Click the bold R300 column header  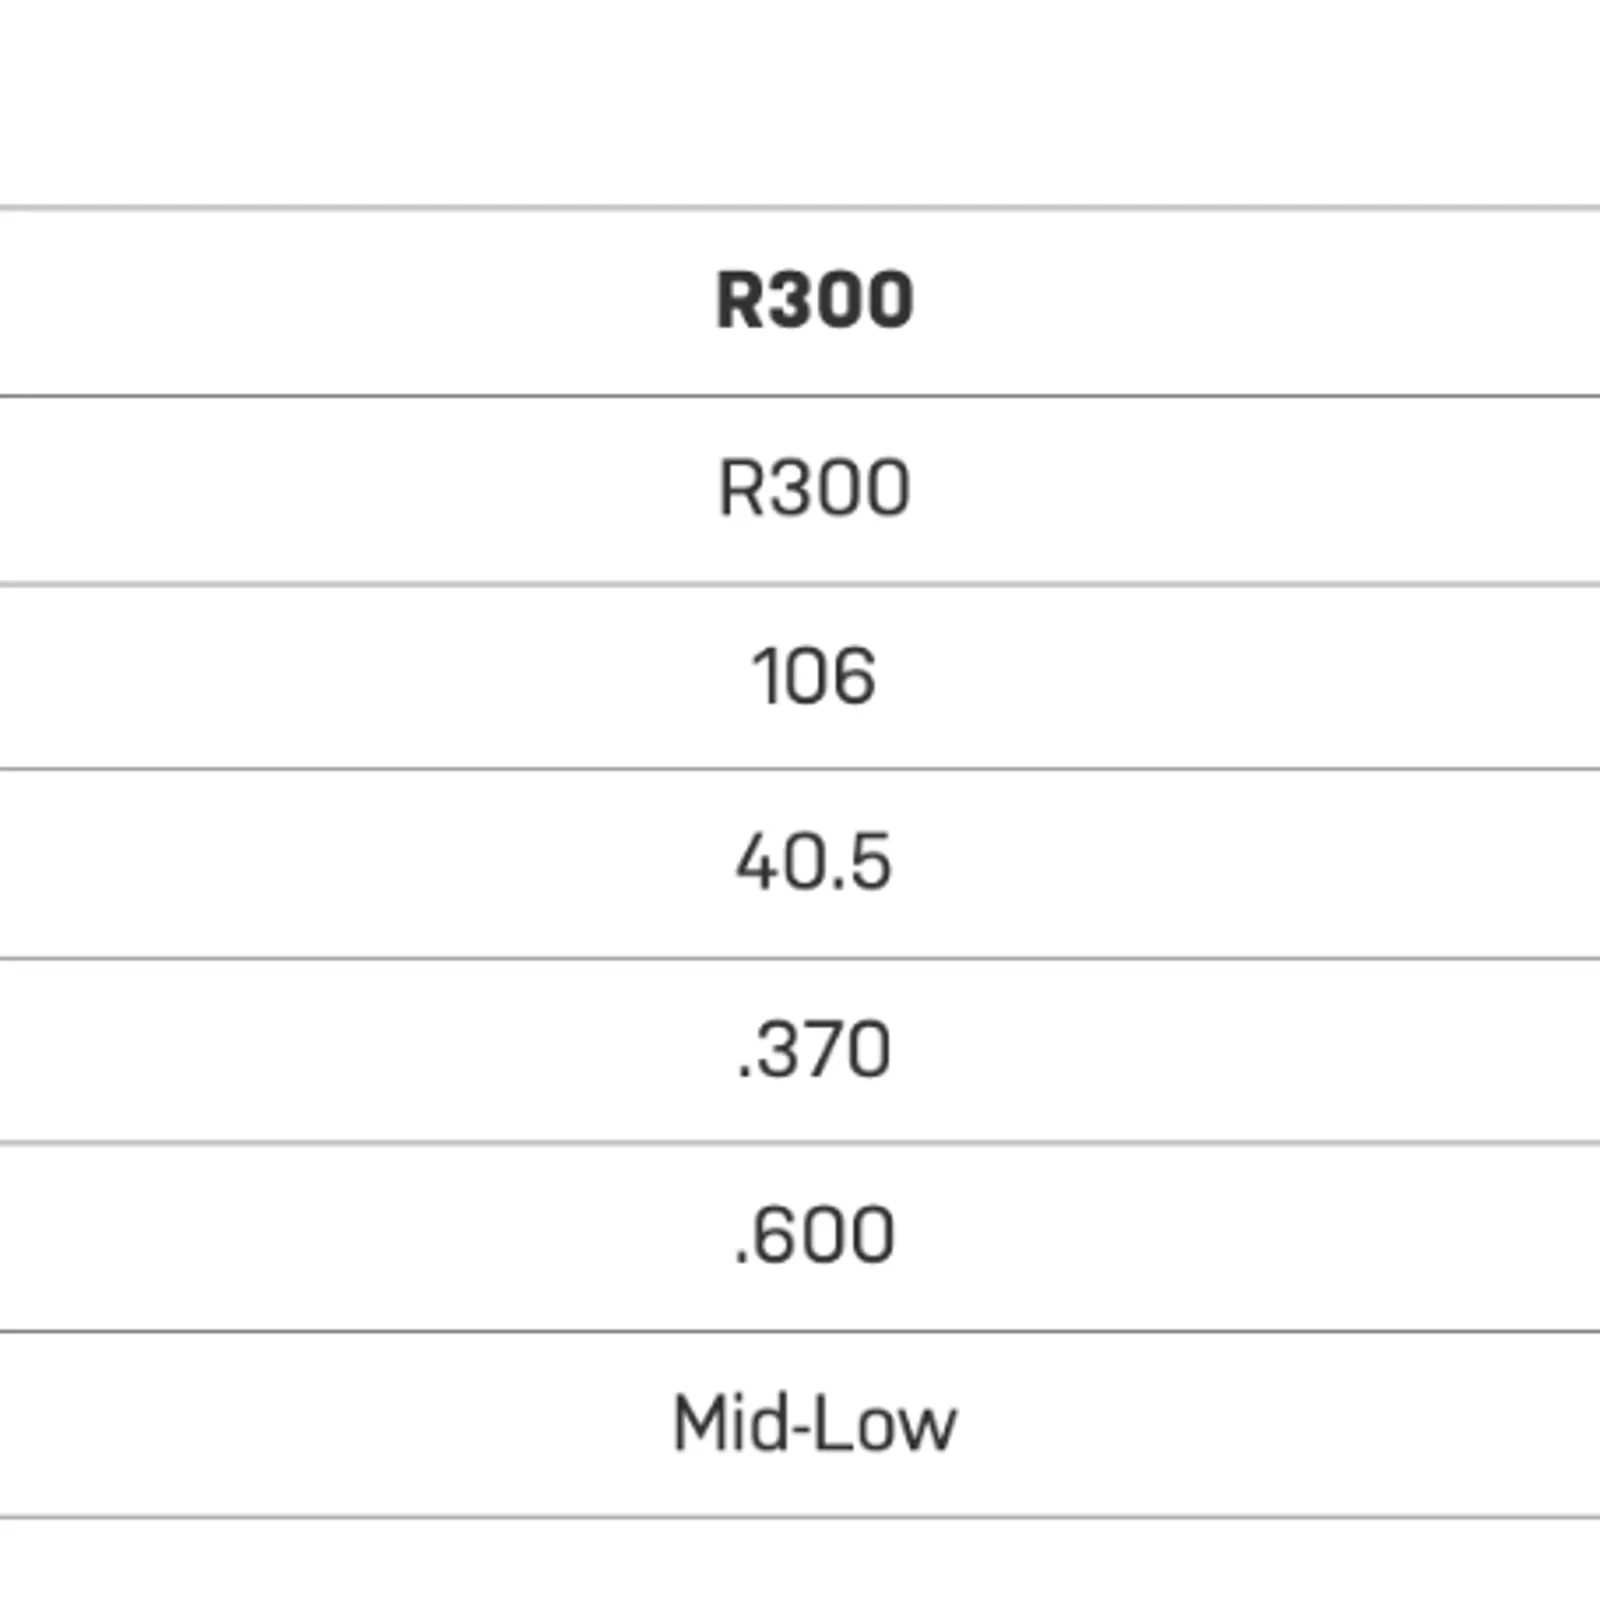(x=814, y=300)
